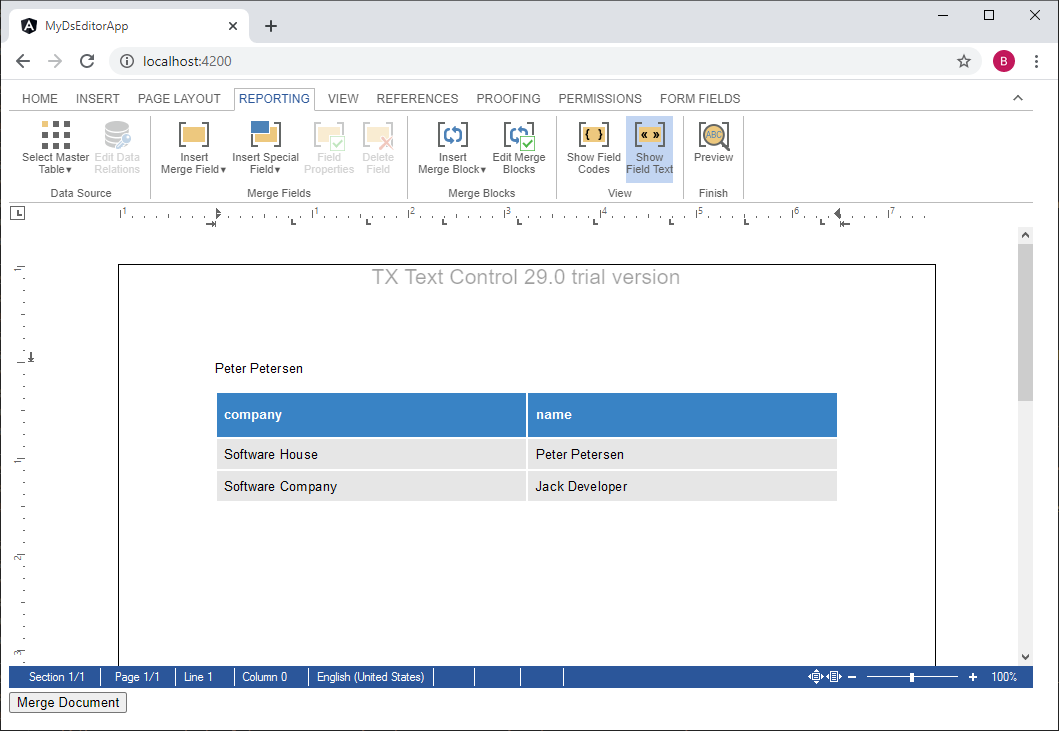Open the VIEW ribbon tab
1059x731 pixels.
343,99
